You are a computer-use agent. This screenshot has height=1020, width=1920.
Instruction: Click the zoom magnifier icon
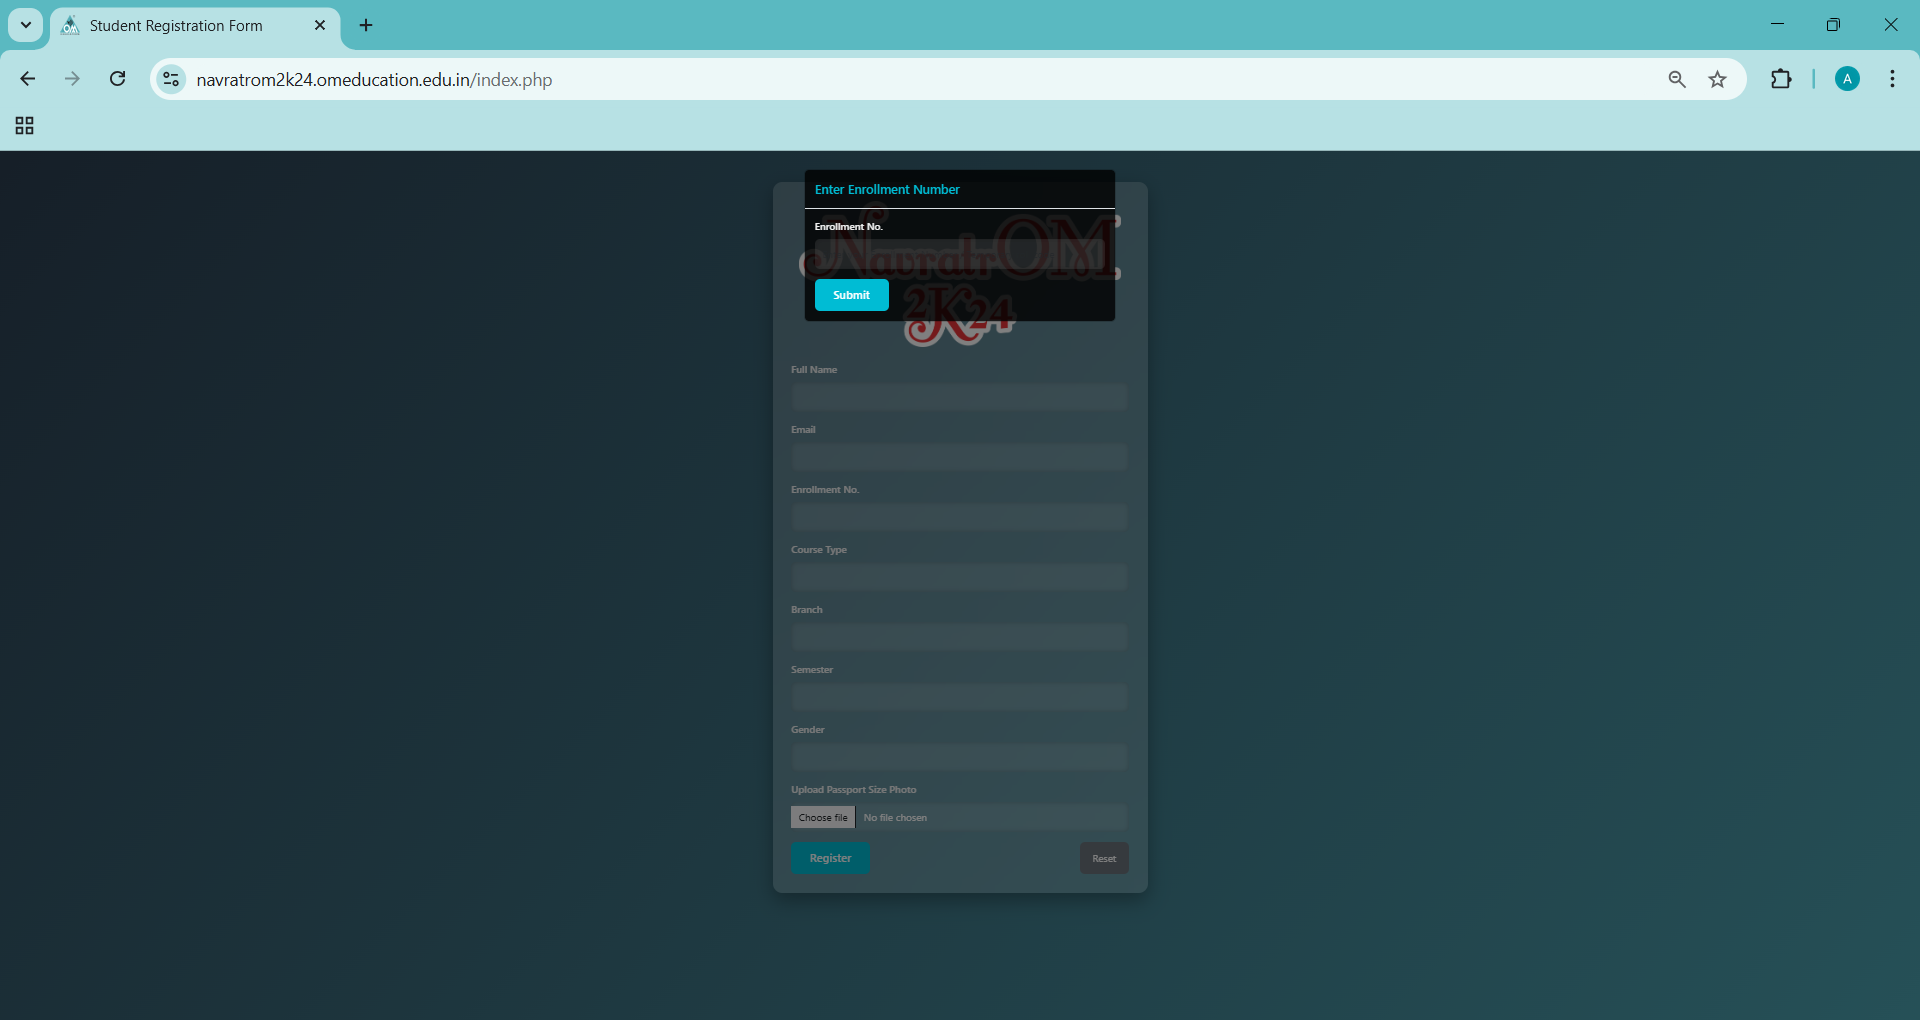coord(1677,79)
